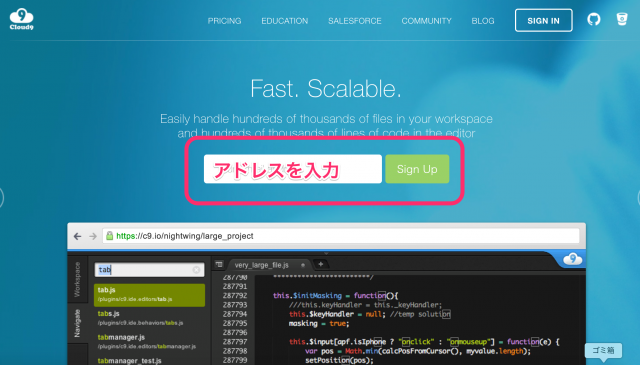Select the tabmanager_test.js result
640x365 pixels.
point(149,361)
